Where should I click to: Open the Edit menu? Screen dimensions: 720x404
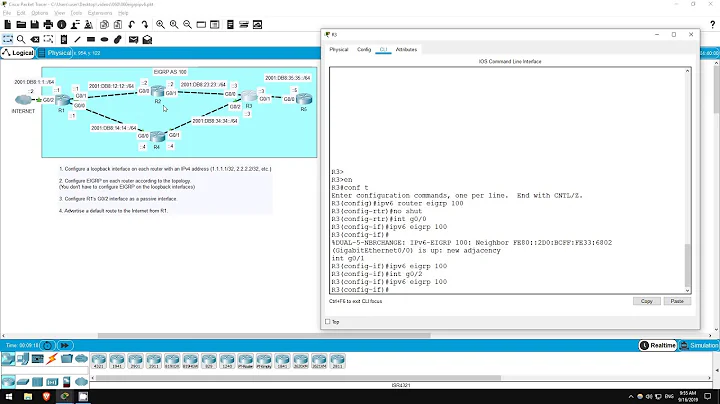[21, 13]
